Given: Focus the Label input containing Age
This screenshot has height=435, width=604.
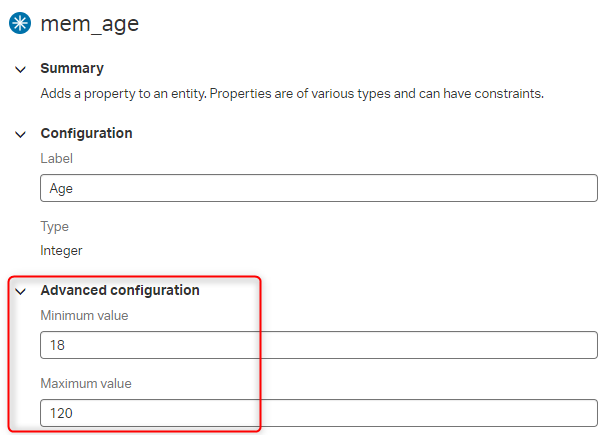Looking at the screenshot, I should point(319,188).
